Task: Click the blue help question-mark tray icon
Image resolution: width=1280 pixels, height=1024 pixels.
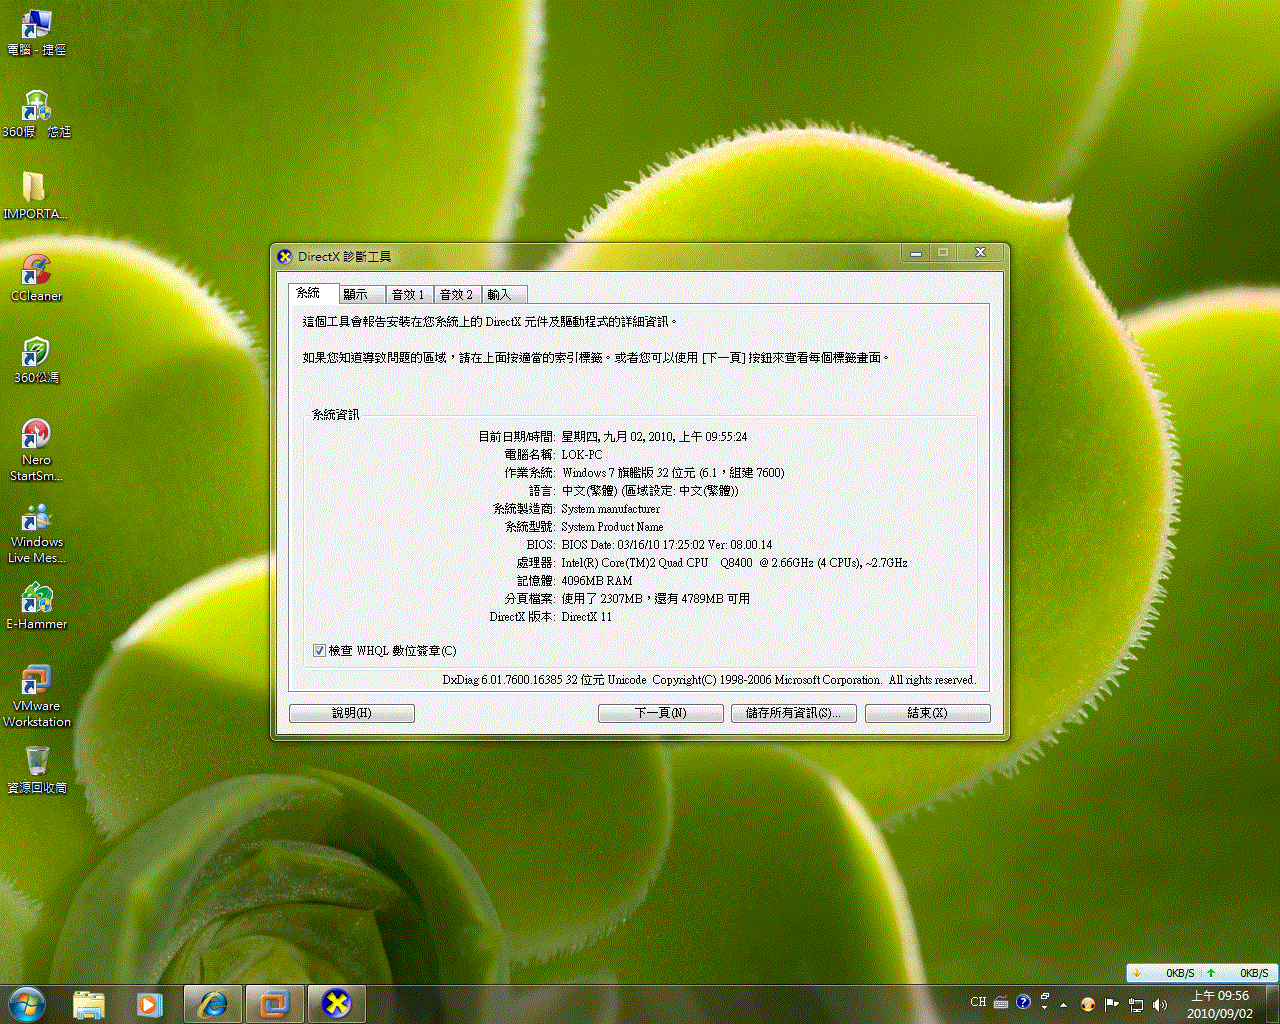Action: pos(1023,1002)
